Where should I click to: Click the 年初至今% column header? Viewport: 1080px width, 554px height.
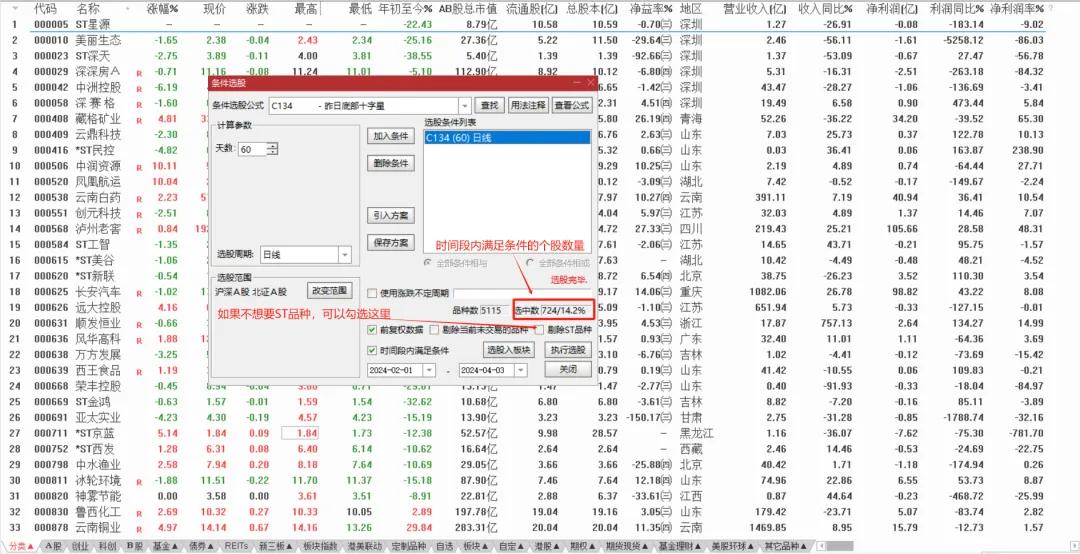coord(406,9)
